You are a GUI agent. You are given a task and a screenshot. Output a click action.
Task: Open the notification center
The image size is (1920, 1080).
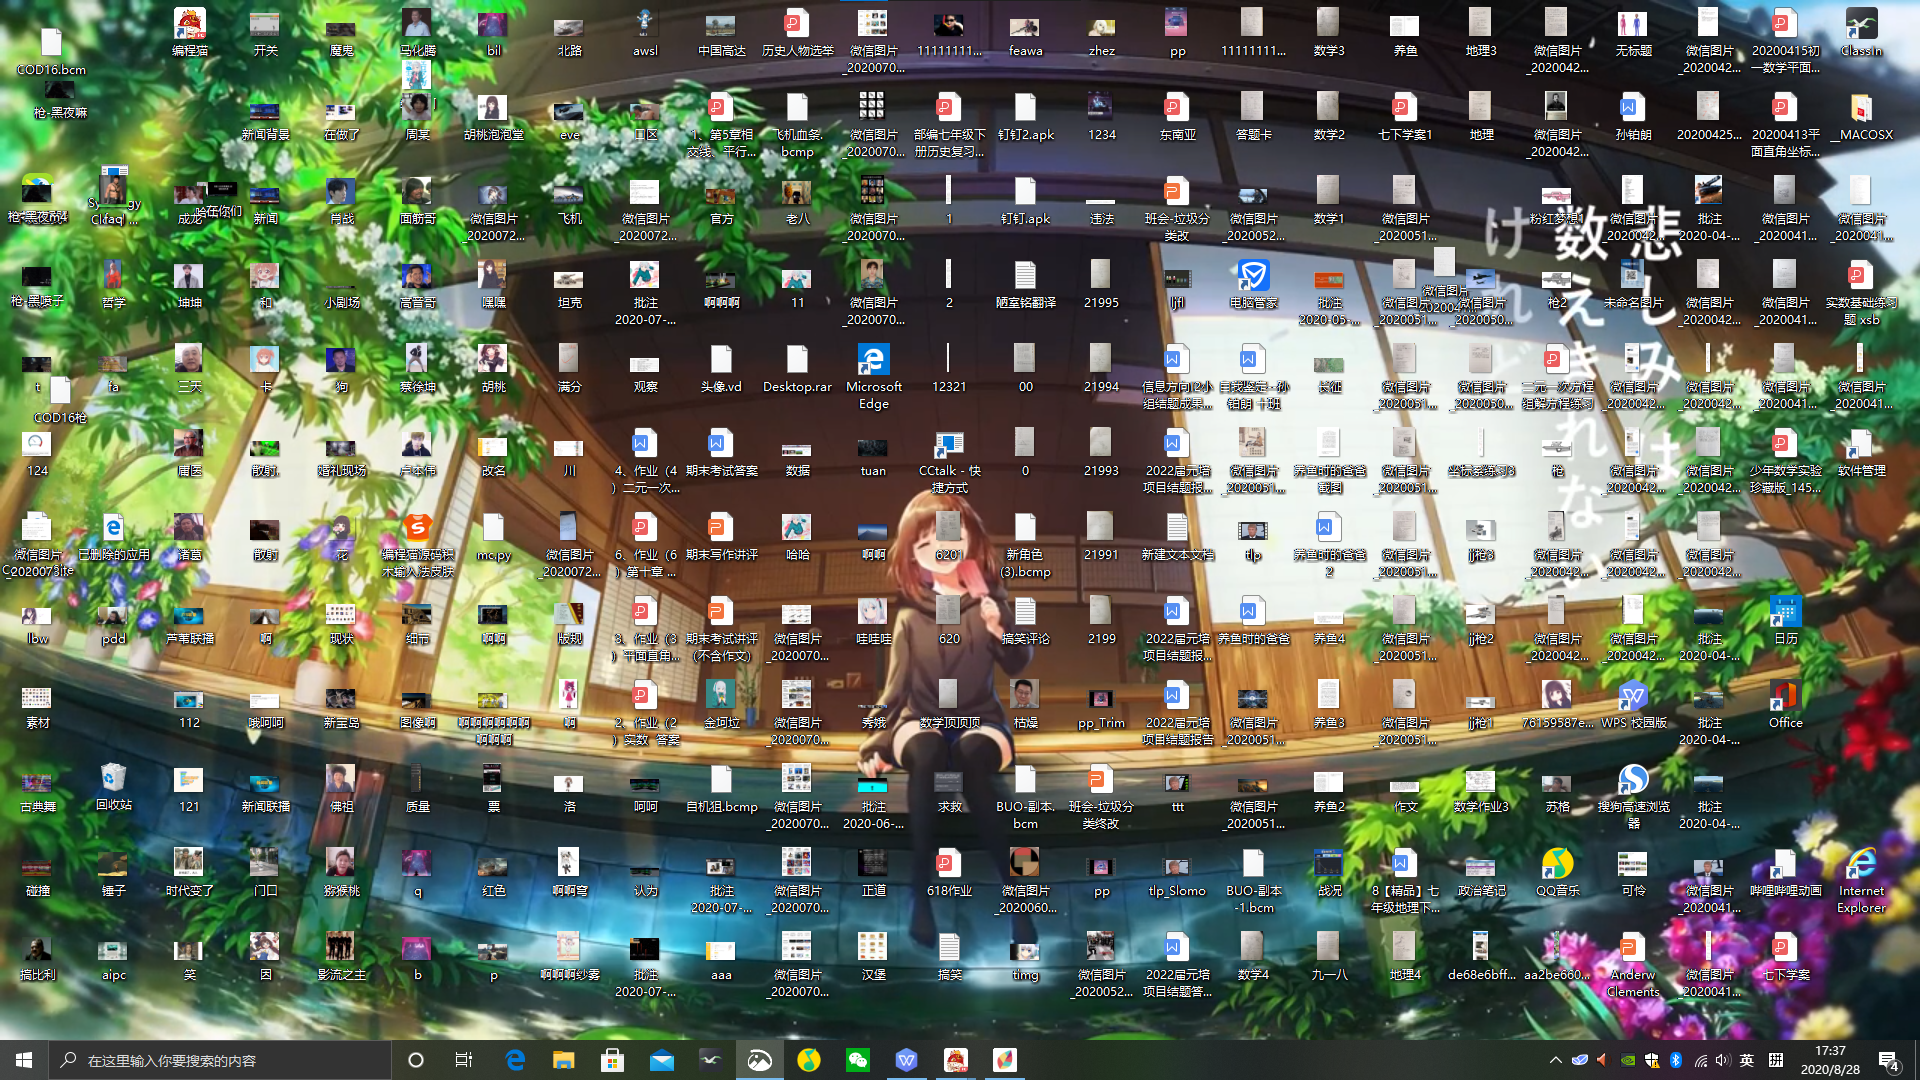1889,1060
